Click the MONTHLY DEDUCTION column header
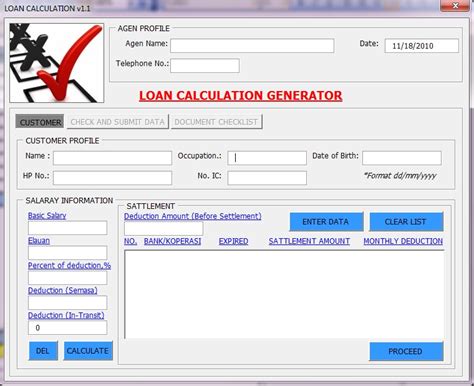Screen dimensions: 474x386 [x=403, y=241]
